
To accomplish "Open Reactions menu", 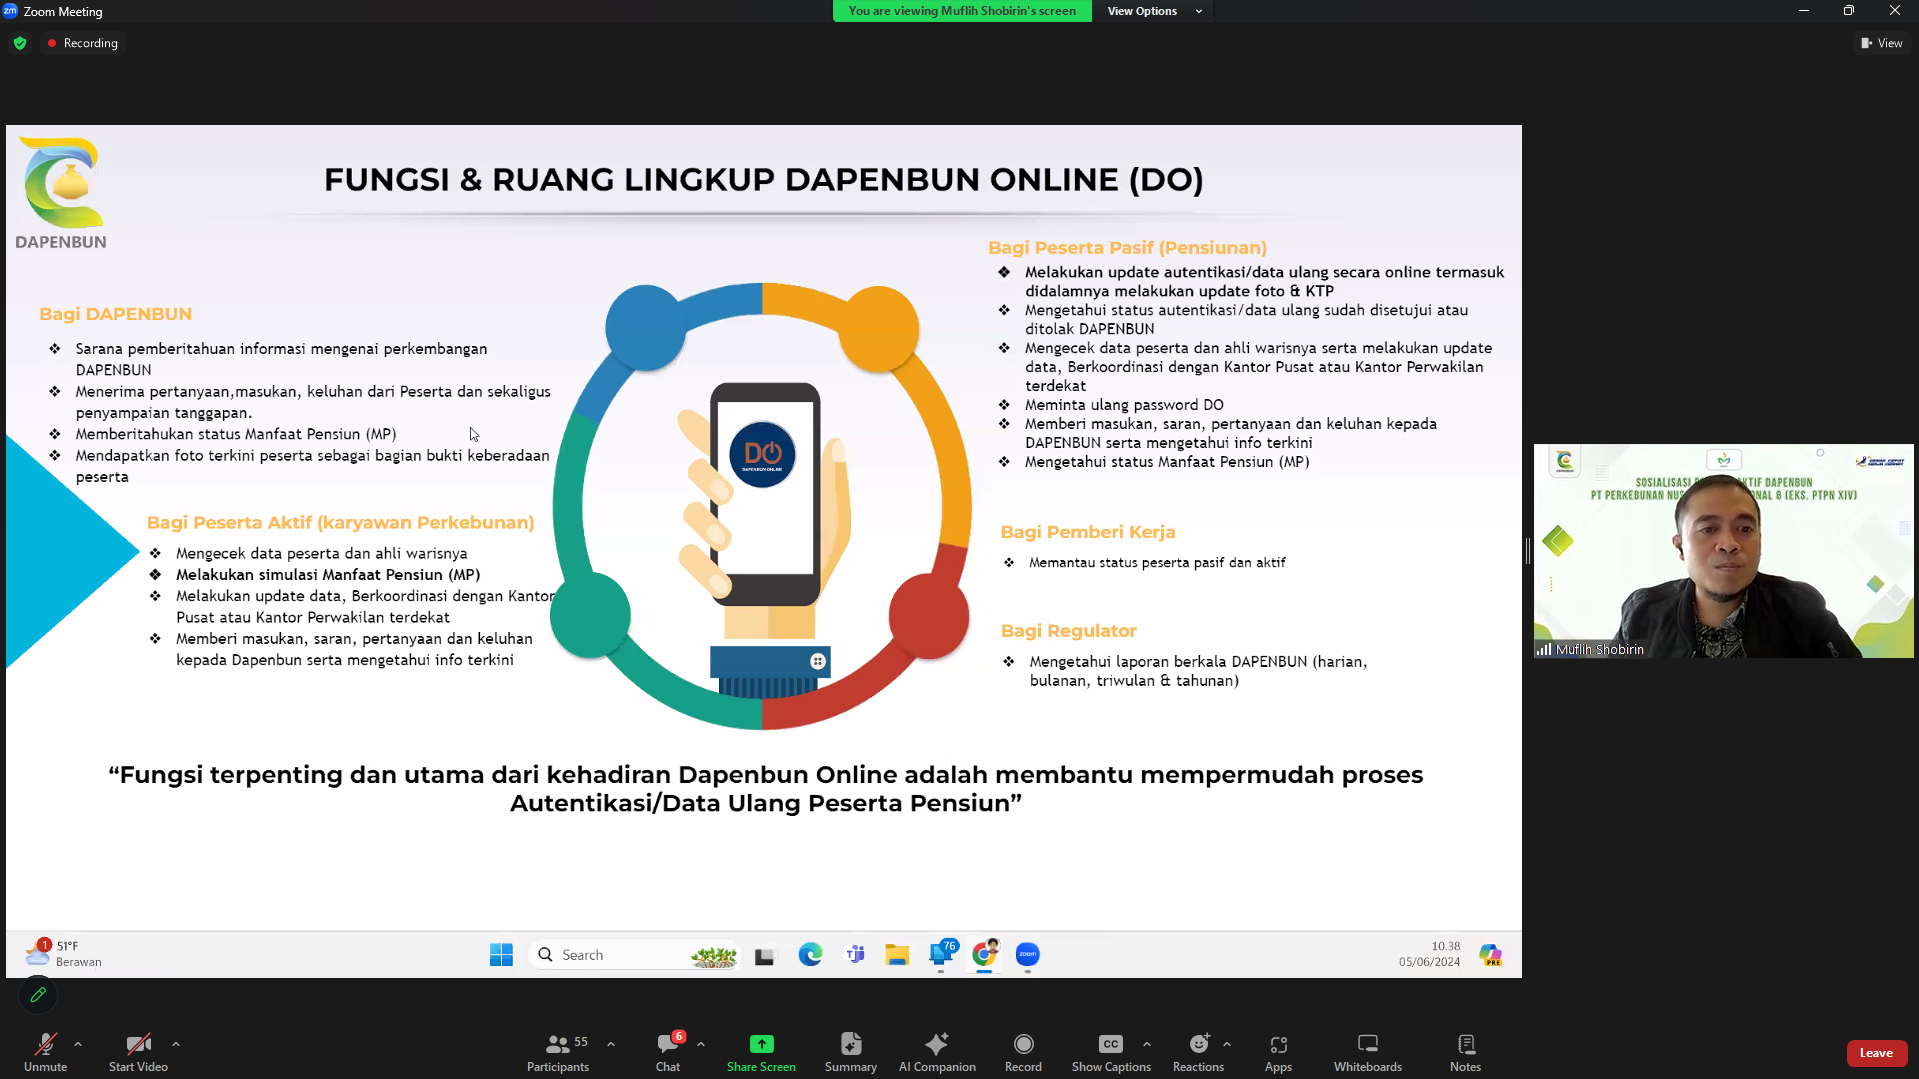I will [1198, 1052].
